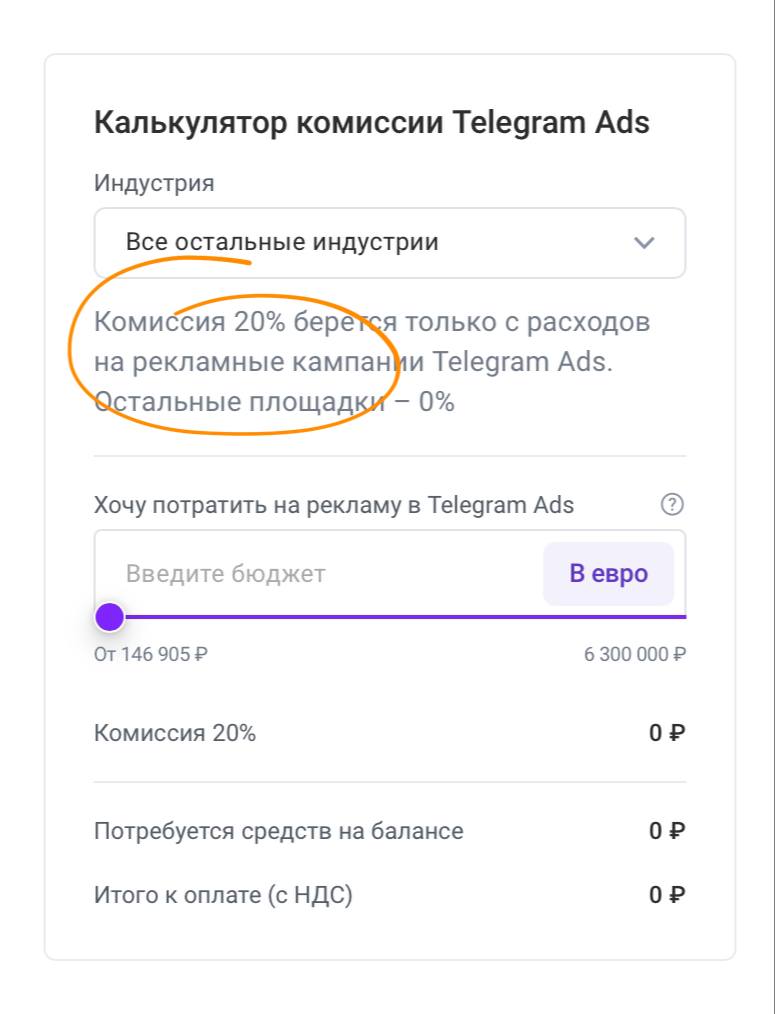Click the "Потребуется средств на балансе" label
The width and height of the screenshot is (775, 1014).
coord(279,831)
